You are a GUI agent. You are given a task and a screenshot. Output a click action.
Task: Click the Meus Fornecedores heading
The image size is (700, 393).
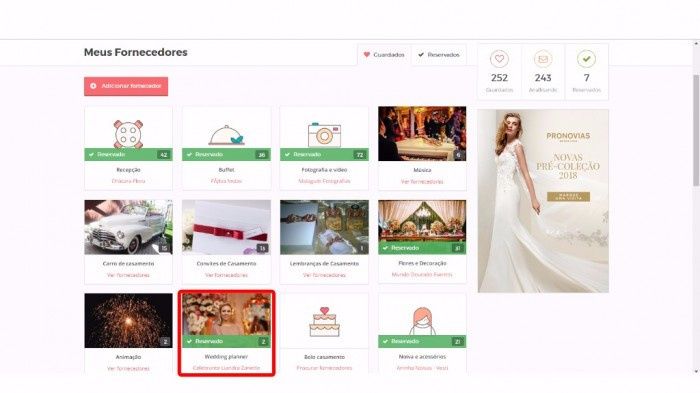(x=136, y=52)
